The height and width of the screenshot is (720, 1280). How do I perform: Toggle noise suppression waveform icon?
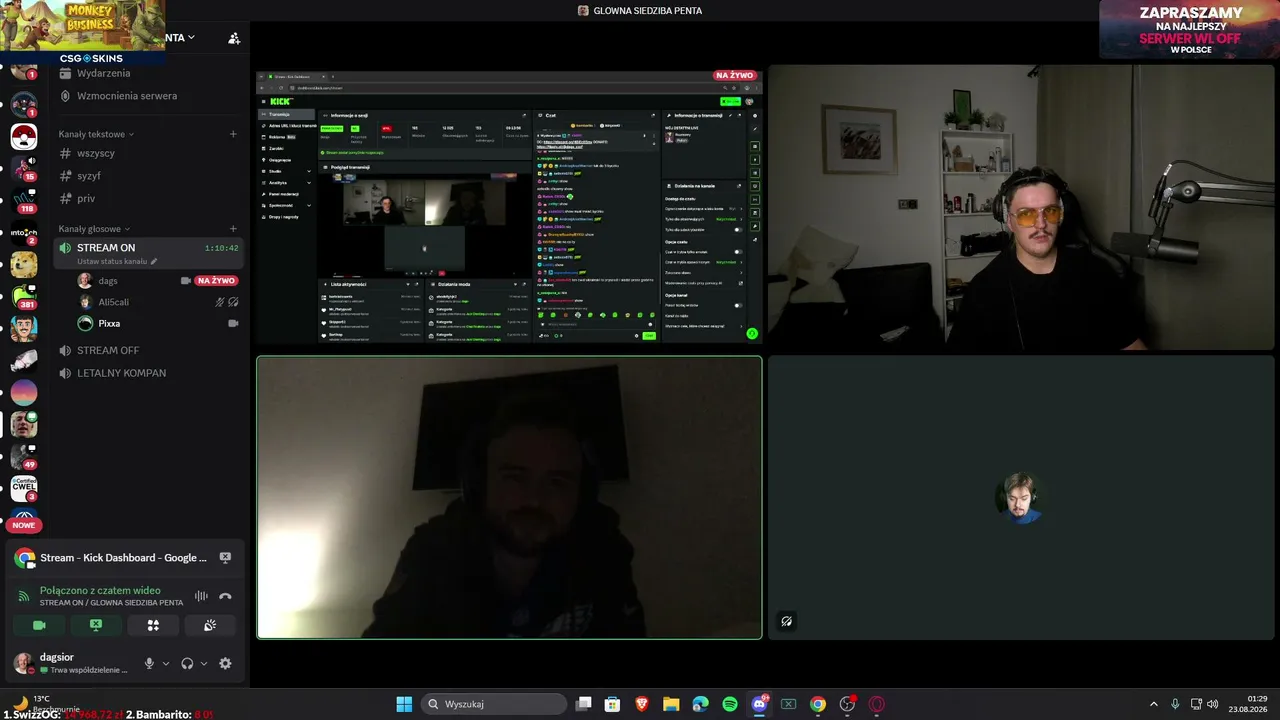pyautogui.click(x=201, y=596)
